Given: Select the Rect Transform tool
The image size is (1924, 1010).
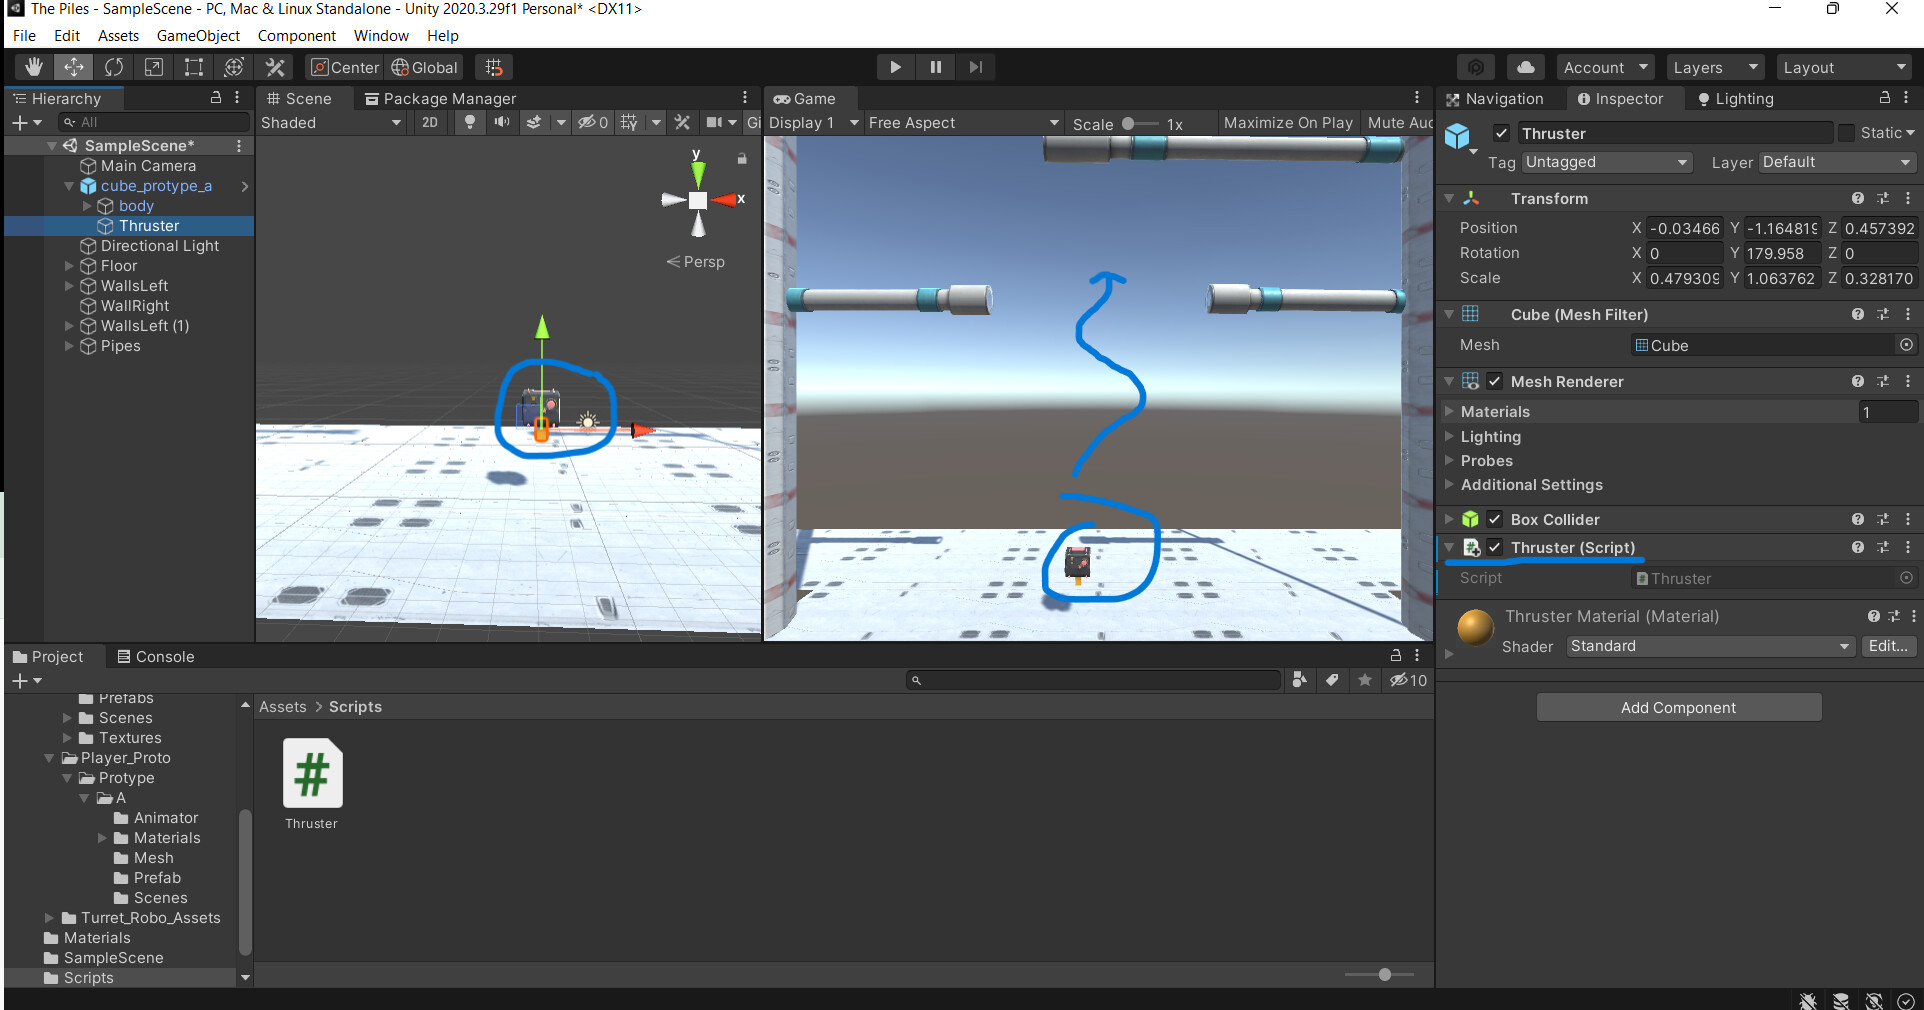Looking at the screenshot, I should 193,67.
